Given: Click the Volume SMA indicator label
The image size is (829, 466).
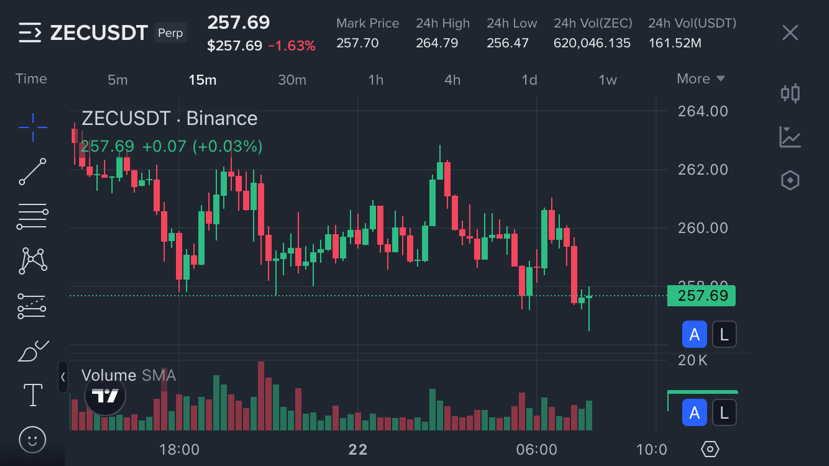Looking at the screenshot, I should [x=128, y=376].
